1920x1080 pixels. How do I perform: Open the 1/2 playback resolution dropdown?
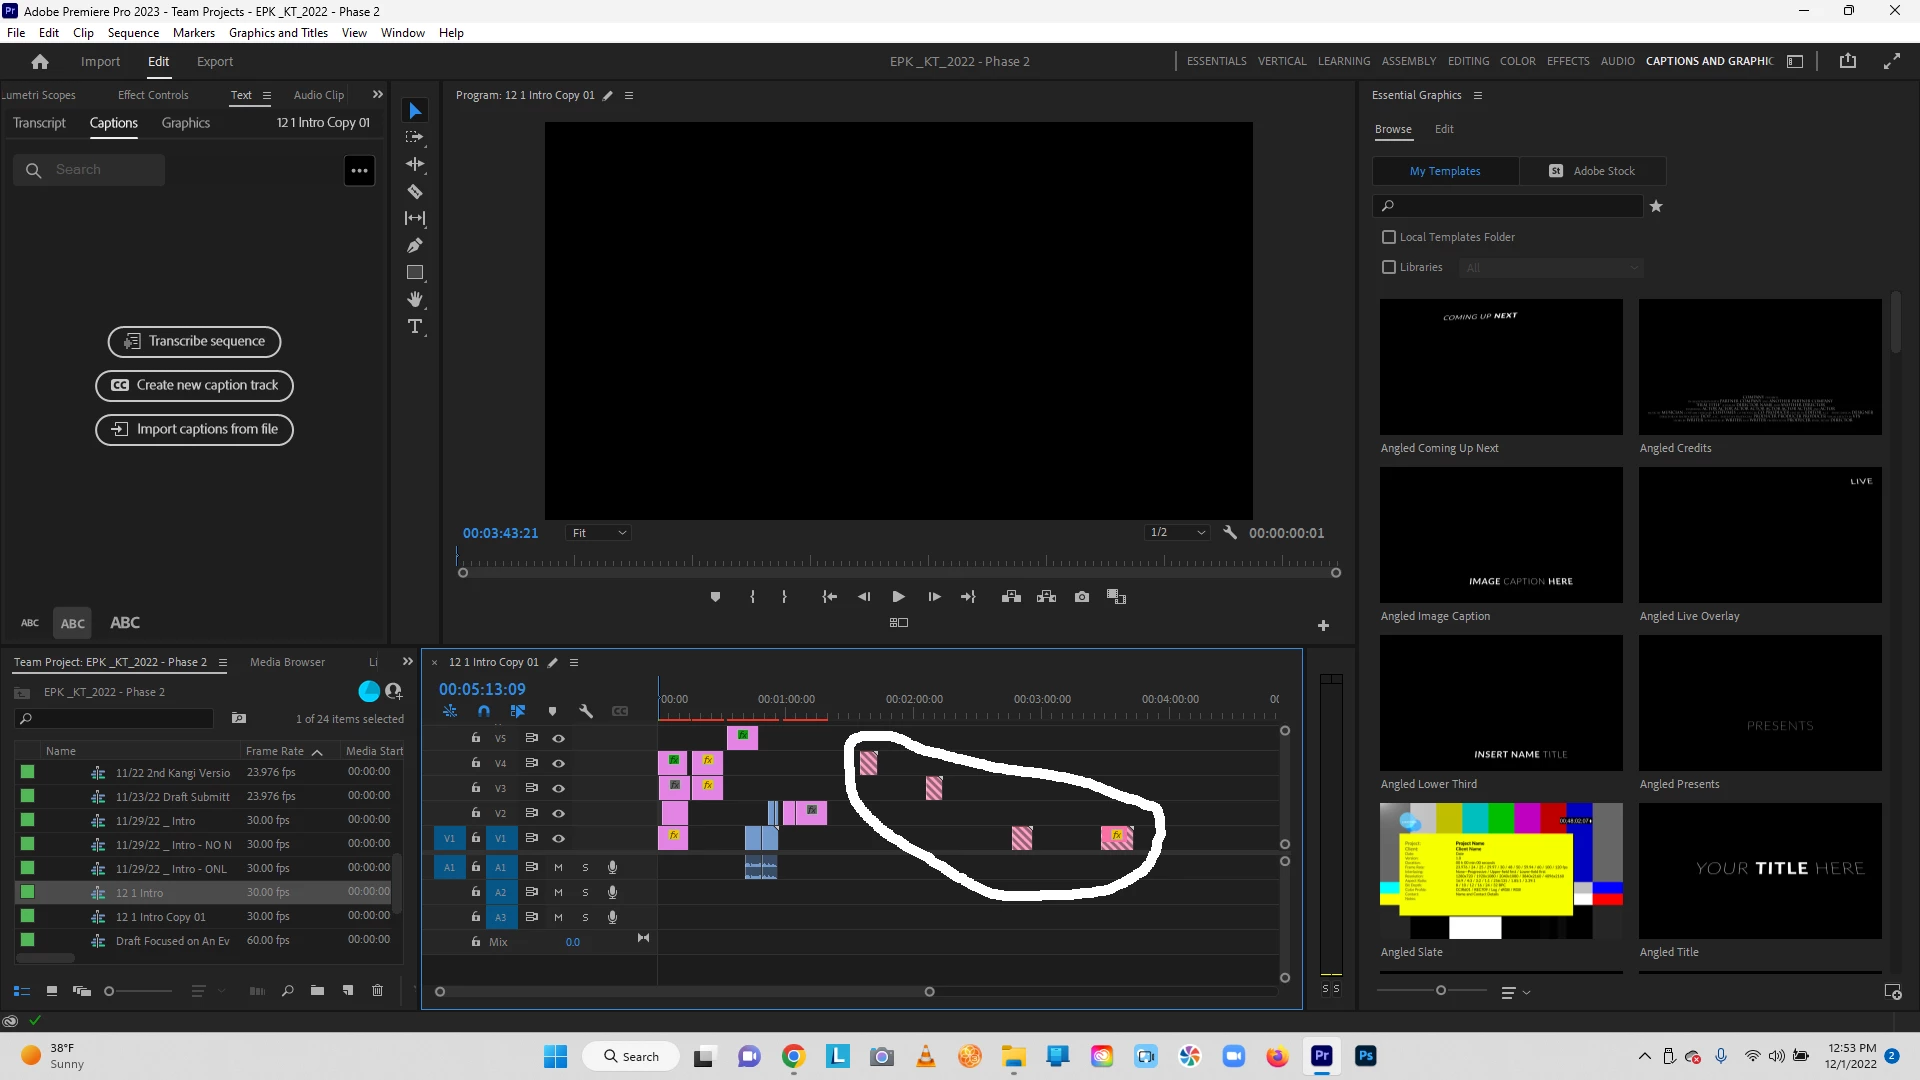1178,533
